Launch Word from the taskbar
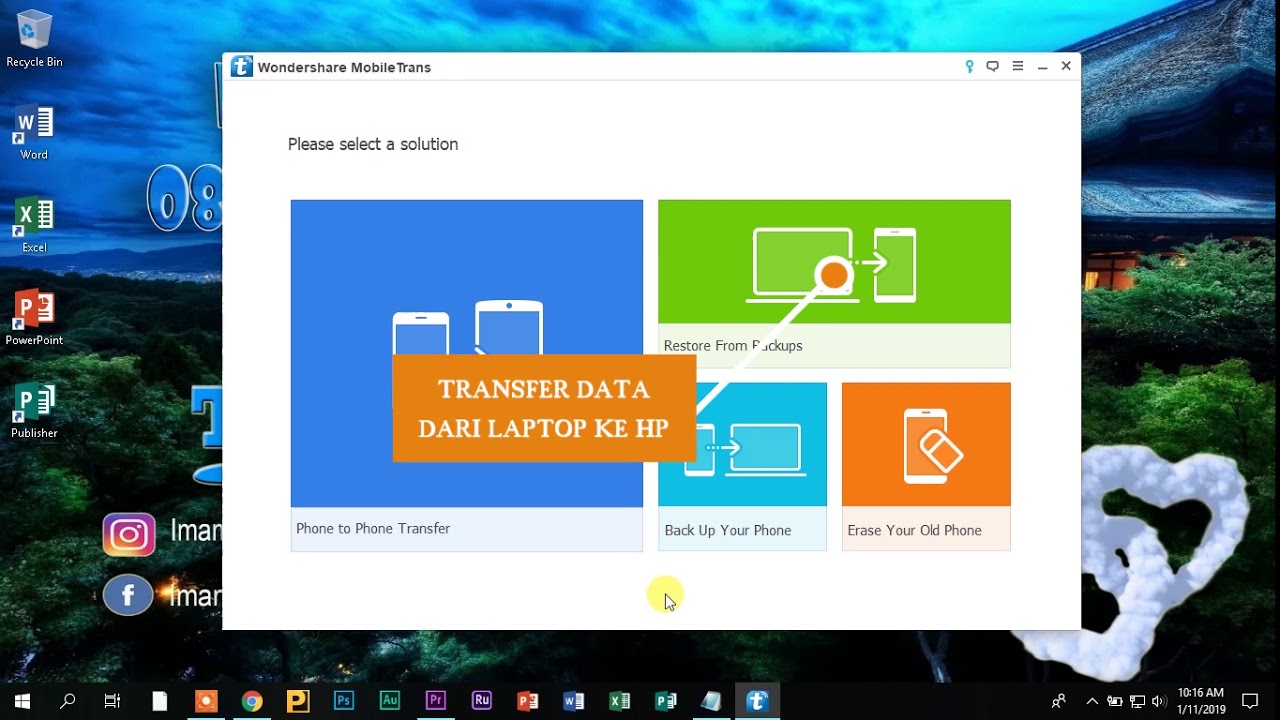This screenshot has height=720, width=1280. [574, 701]
